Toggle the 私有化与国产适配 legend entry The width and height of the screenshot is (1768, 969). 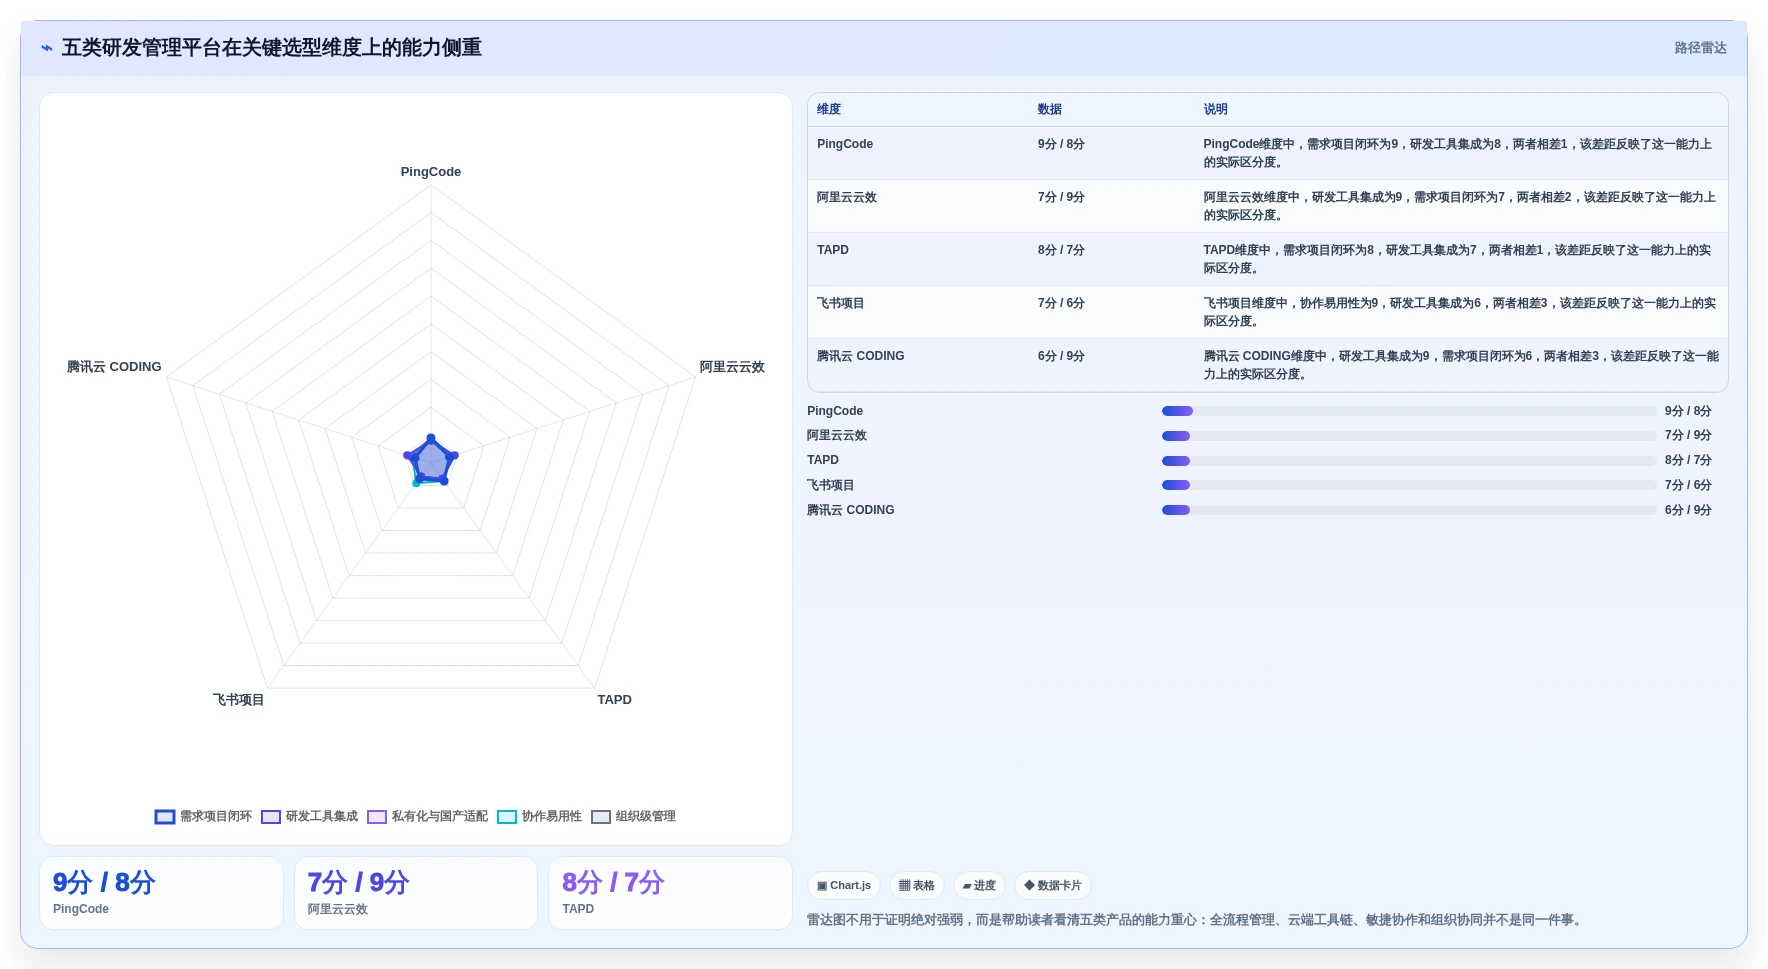point(427,816)
